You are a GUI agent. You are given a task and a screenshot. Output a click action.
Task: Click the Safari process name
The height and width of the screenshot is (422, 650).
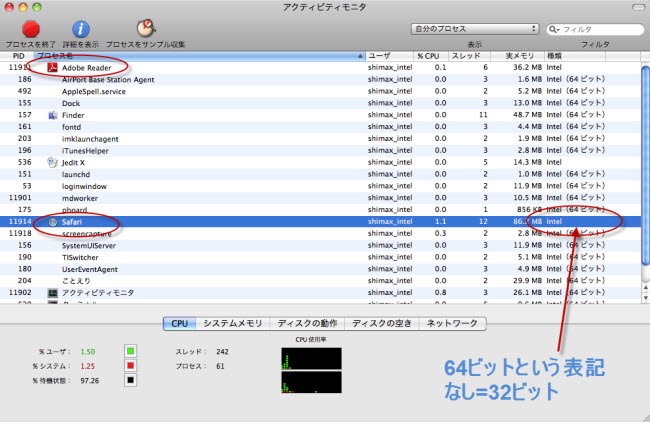[72, 222]
